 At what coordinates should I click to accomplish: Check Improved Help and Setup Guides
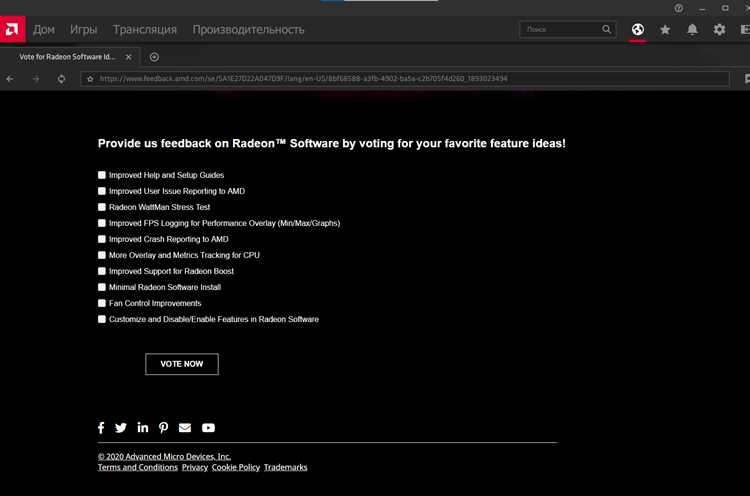102,175
